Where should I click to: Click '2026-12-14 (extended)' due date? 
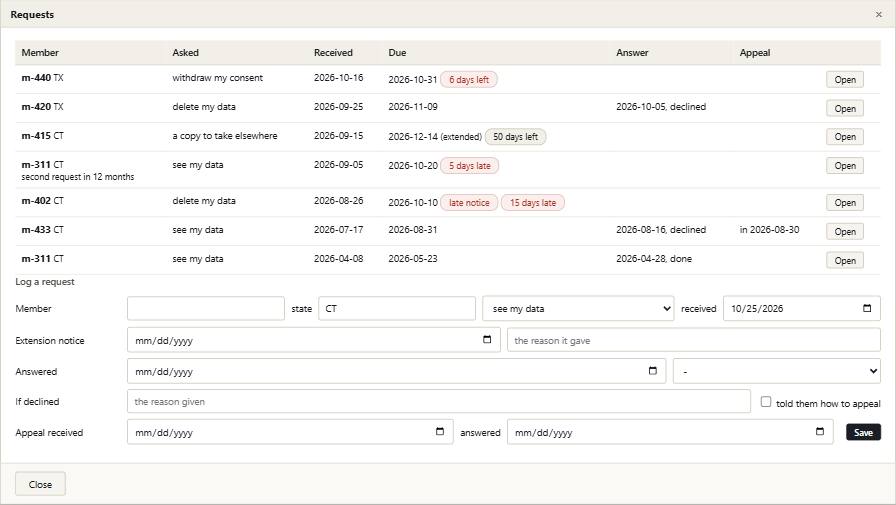(435, 137)
